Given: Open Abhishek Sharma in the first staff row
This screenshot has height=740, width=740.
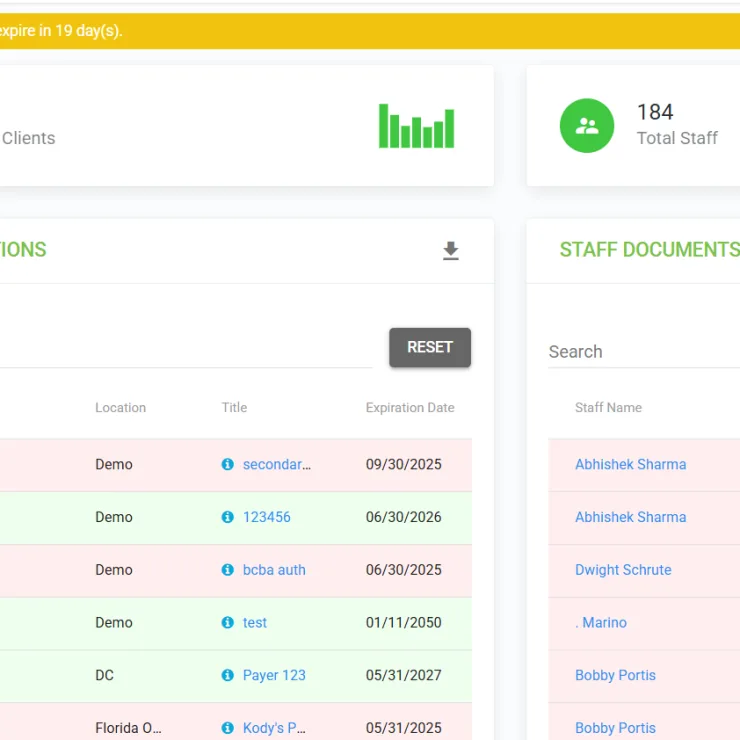Looking at the screenshot, I should (x=631, y=464).
